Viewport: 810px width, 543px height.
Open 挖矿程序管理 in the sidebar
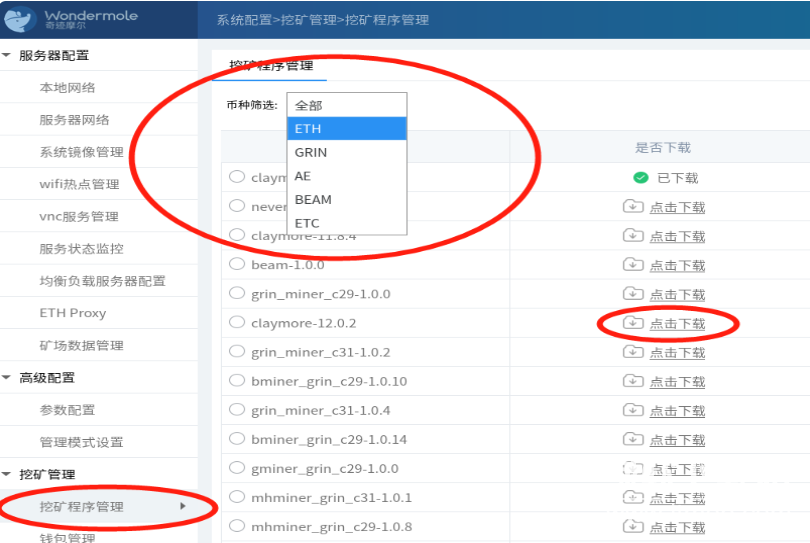pyautogui.click(x=82, y=506)
